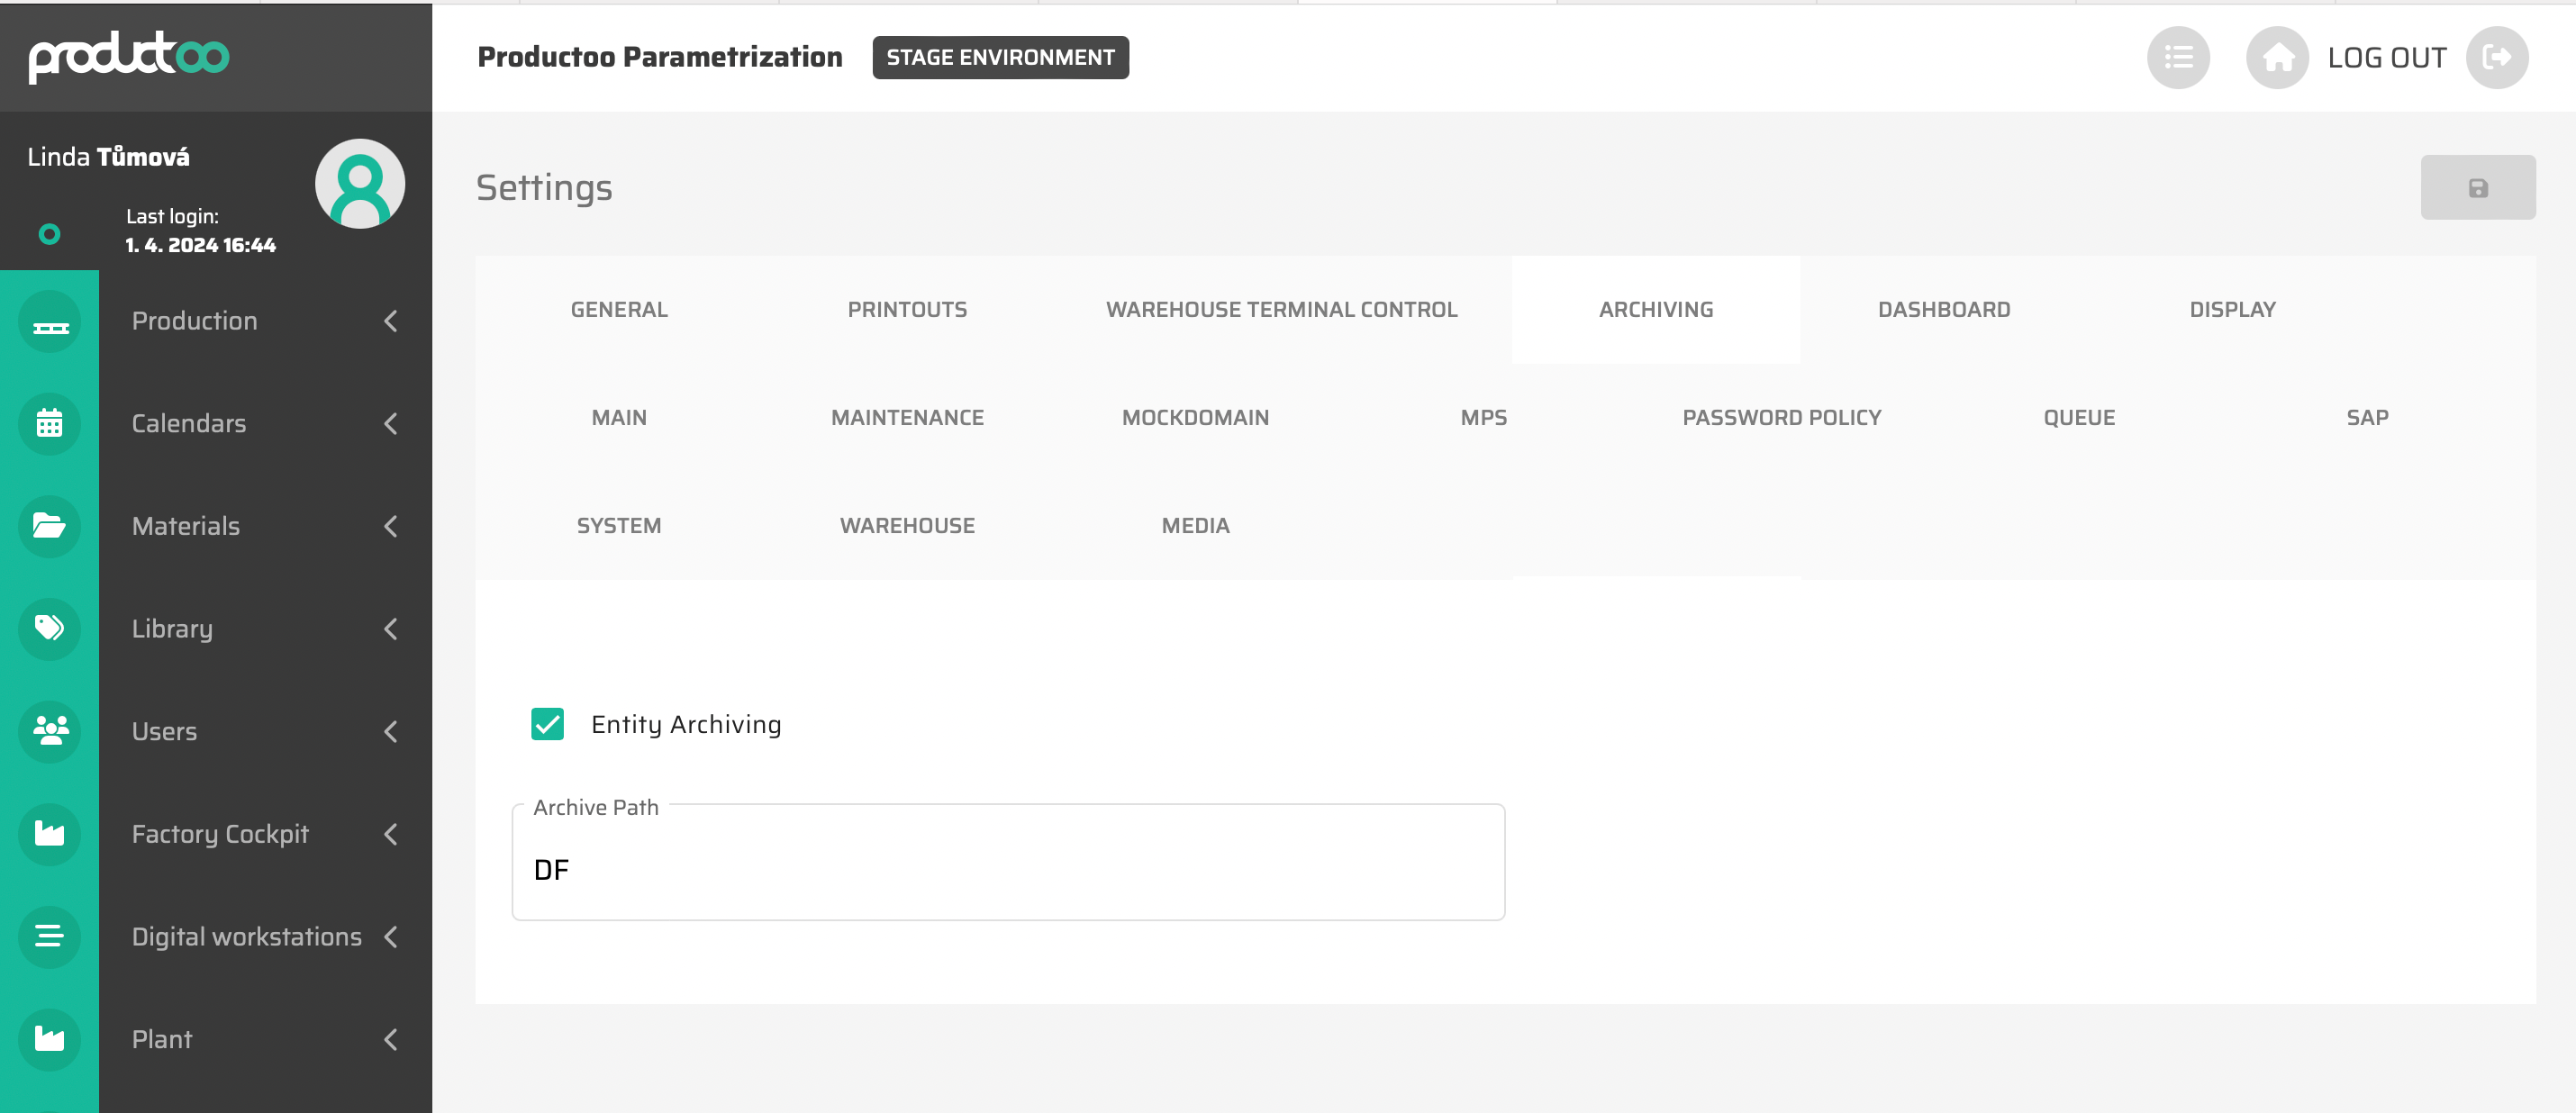Switch to the GENERAL tab
The image size is (2576, 1113).
tap(618, 309)
